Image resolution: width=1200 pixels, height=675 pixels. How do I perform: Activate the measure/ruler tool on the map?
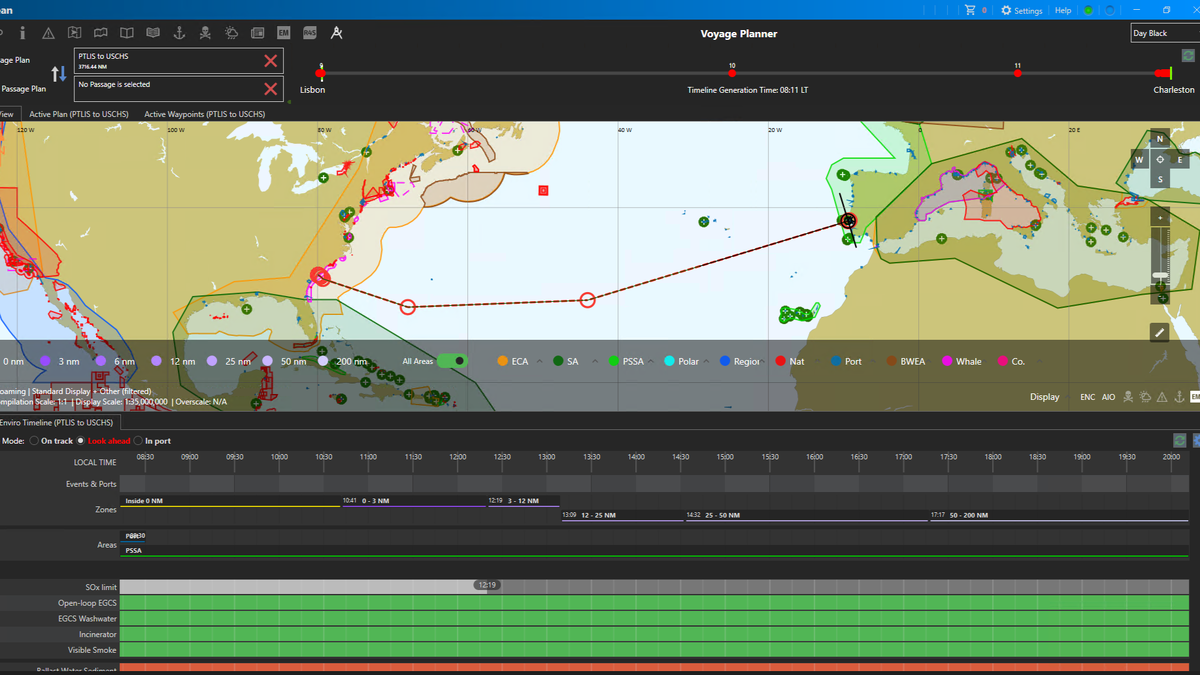(1158, 331)
